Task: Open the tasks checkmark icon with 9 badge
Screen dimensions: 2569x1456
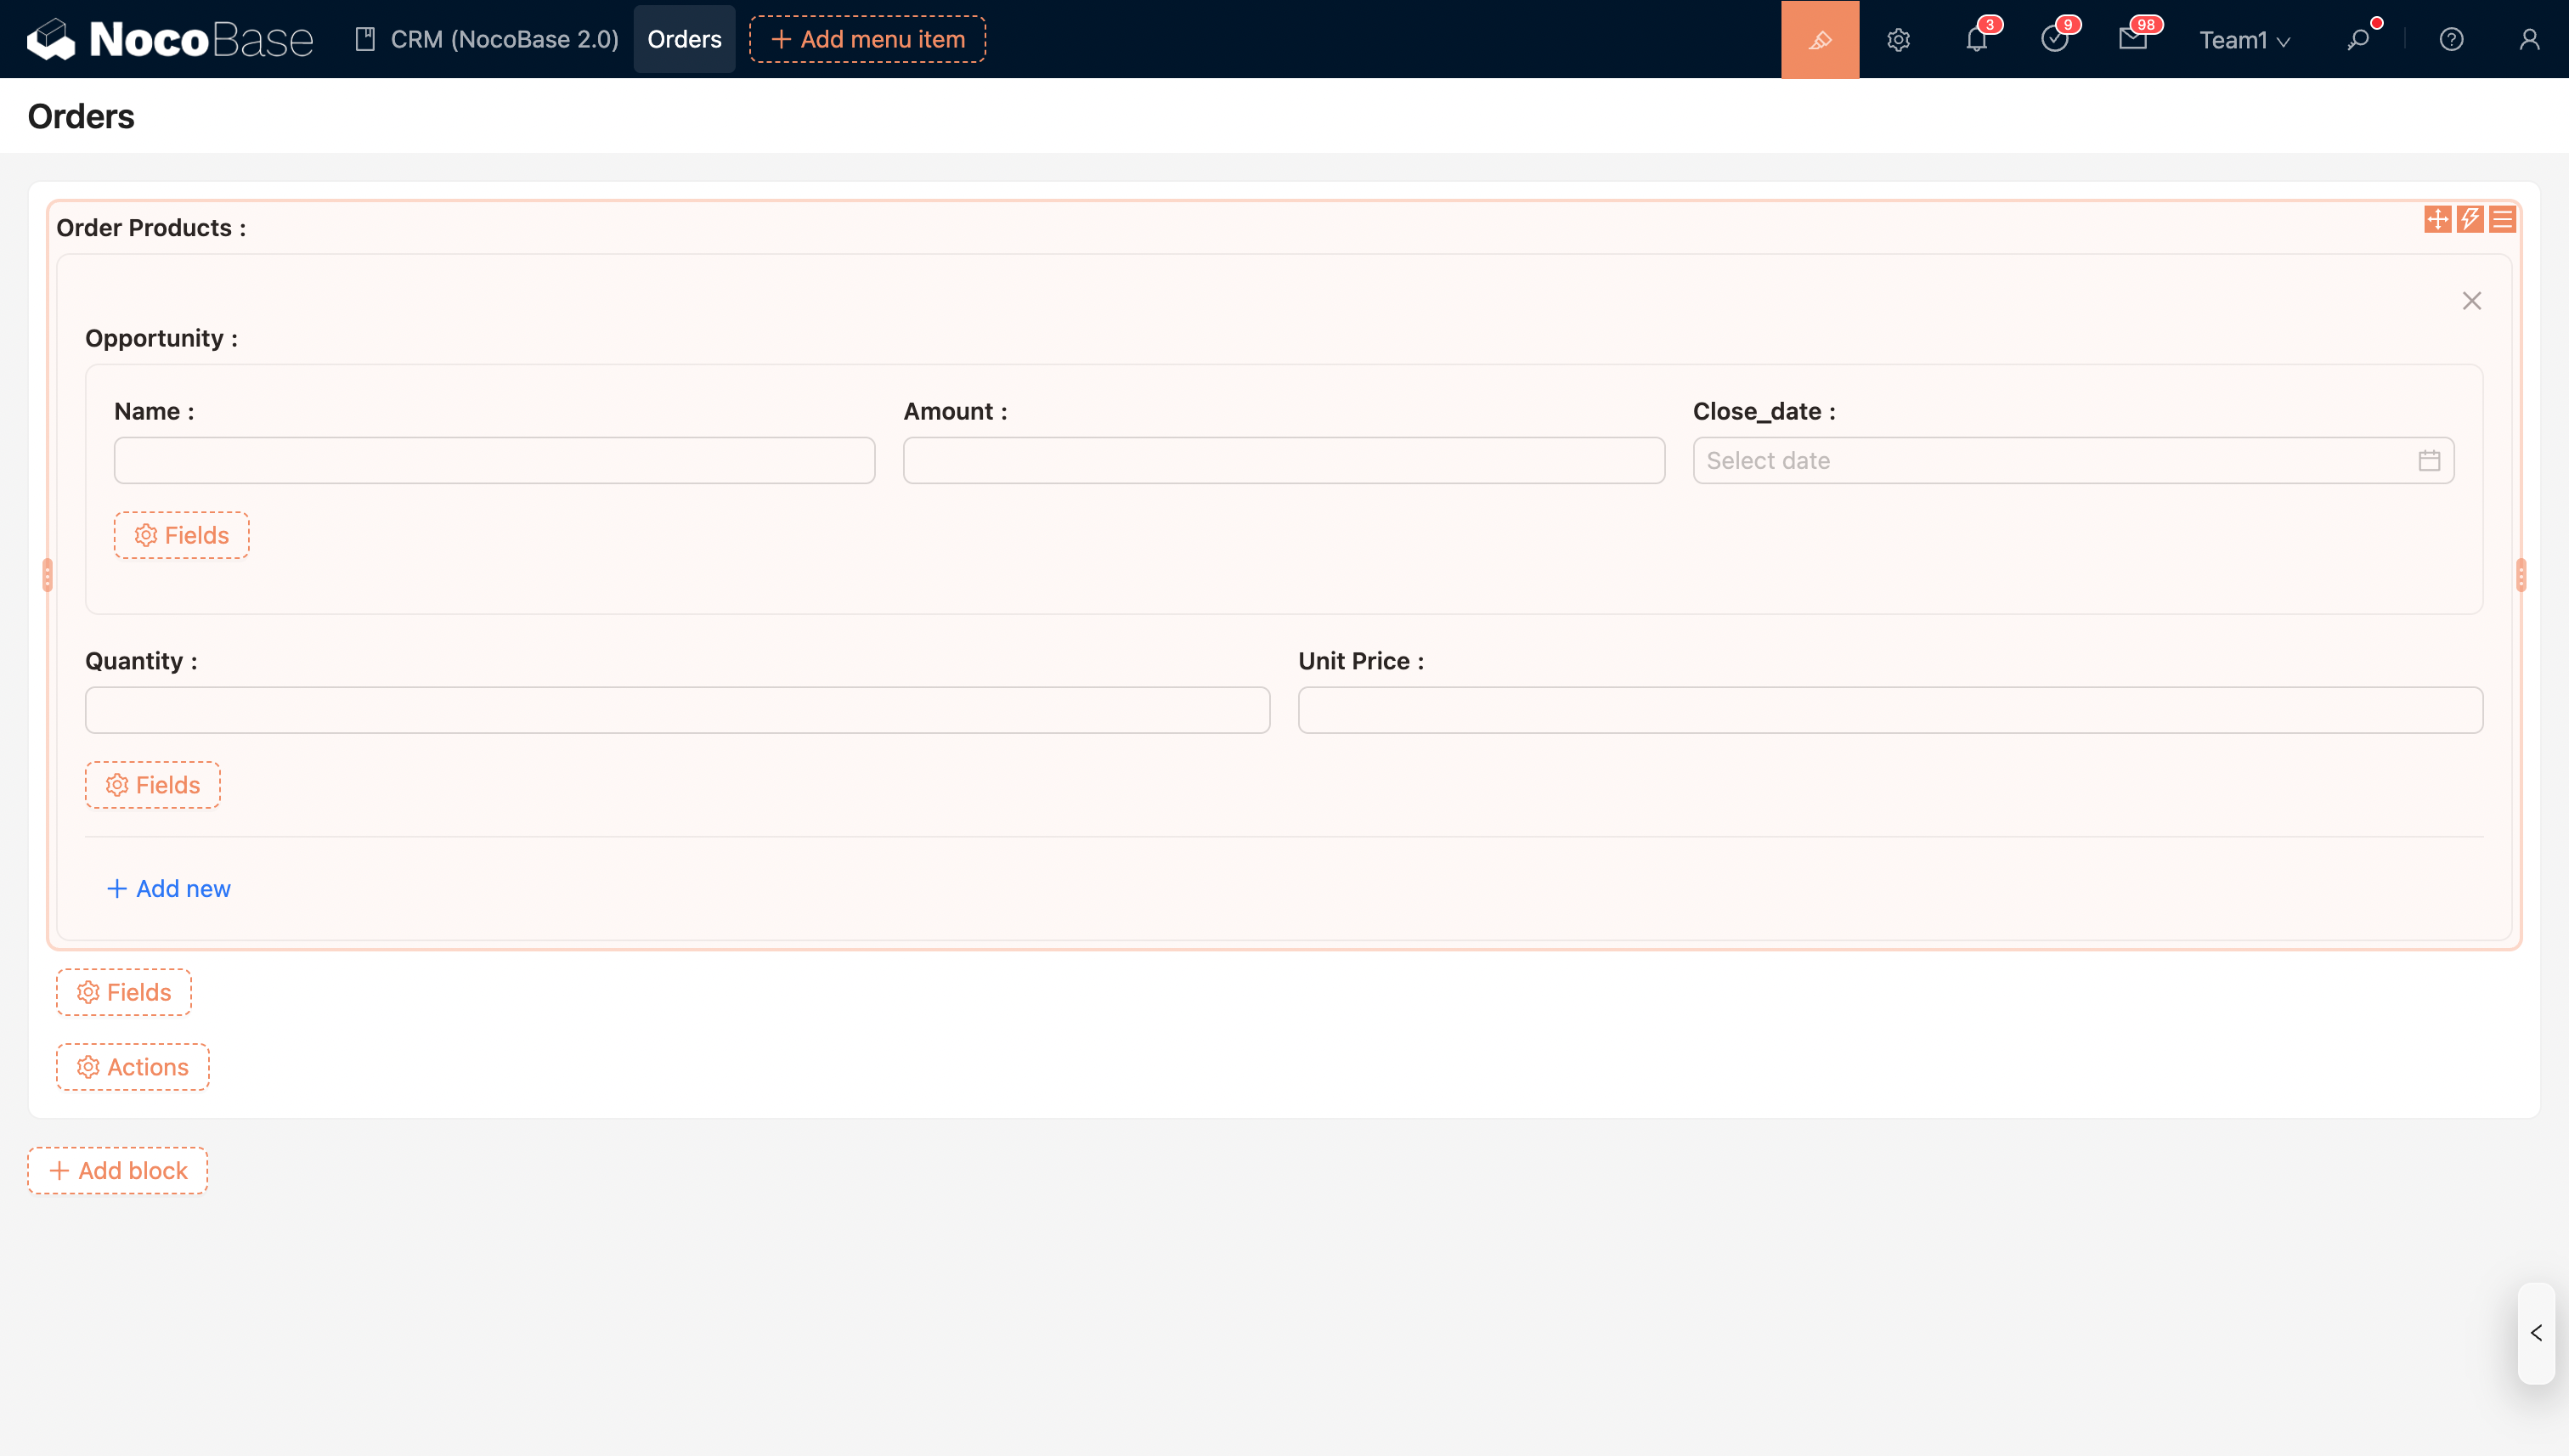Action: pyautogui.click(x=2054, y=39)
